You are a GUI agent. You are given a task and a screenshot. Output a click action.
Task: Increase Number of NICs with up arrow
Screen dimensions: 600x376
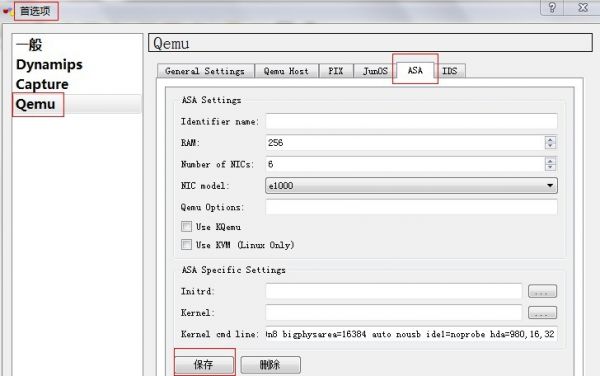point(550,161)
